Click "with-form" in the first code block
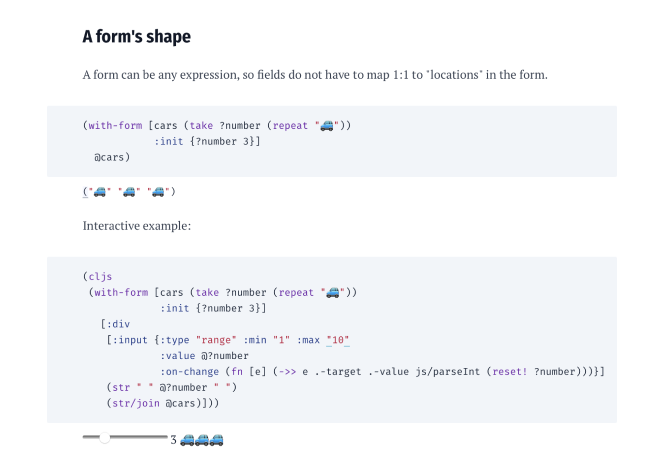660x468 pixels. point(114,126)
